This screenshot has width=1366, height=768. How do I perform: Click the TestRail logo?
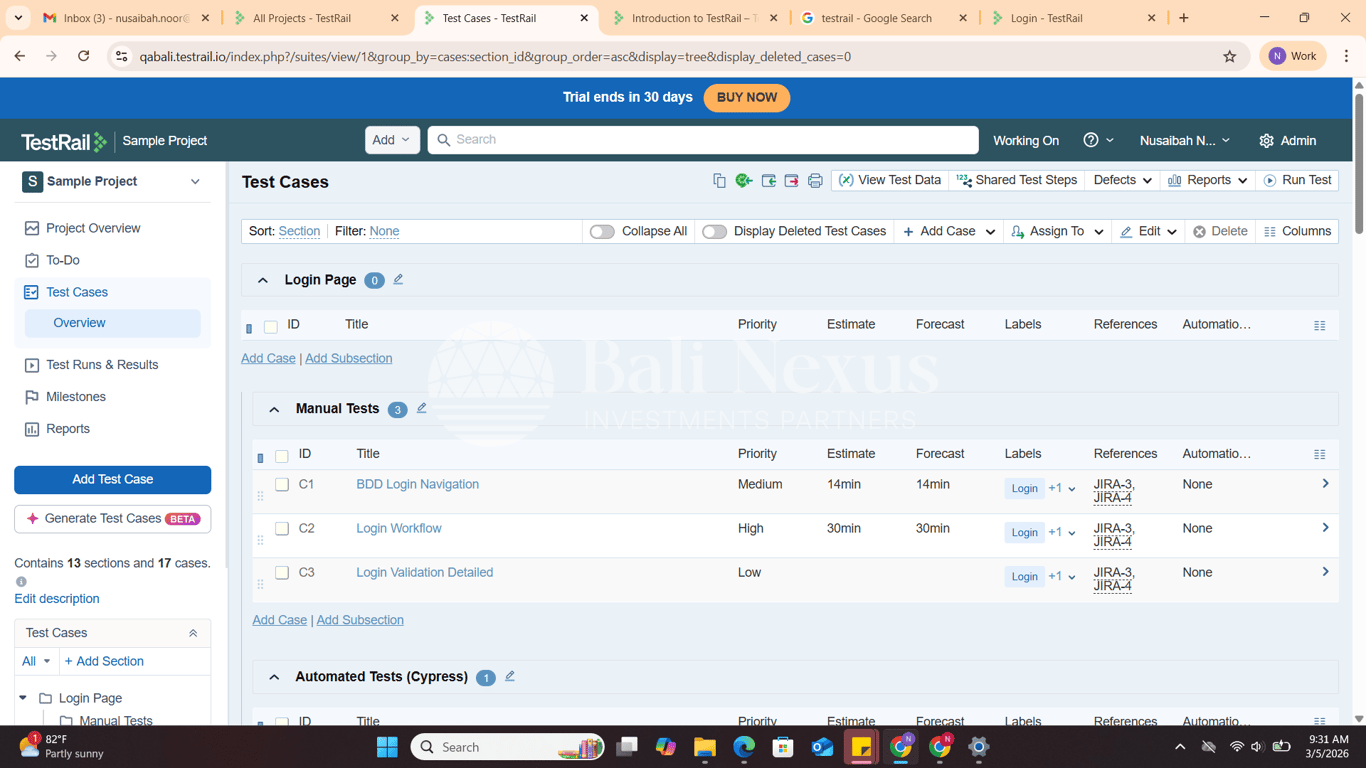[x=64, y=142]
